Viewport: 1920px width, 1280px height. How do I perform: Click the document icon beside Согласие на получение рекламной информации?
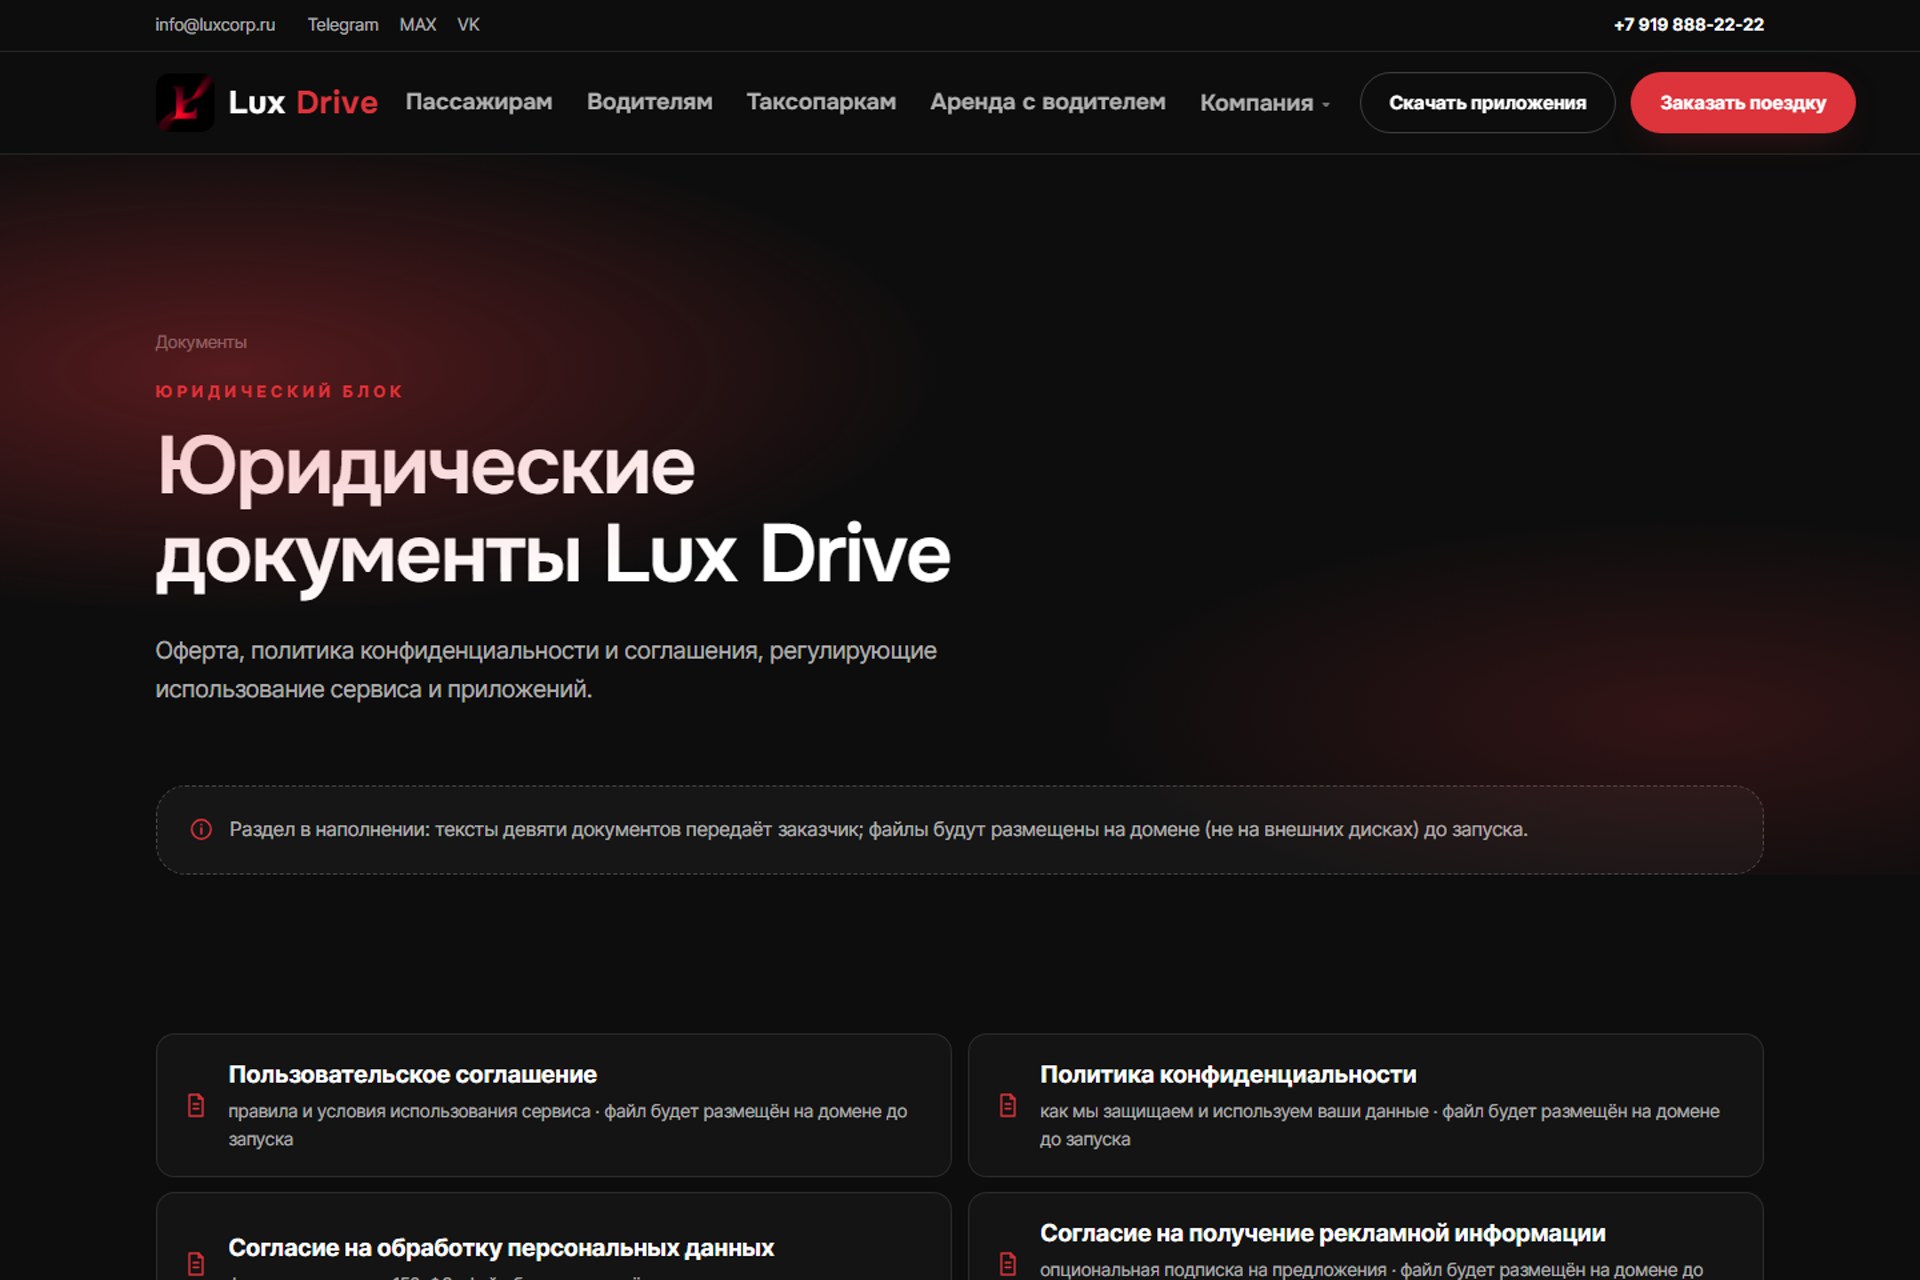(x=1008, y=1263)
